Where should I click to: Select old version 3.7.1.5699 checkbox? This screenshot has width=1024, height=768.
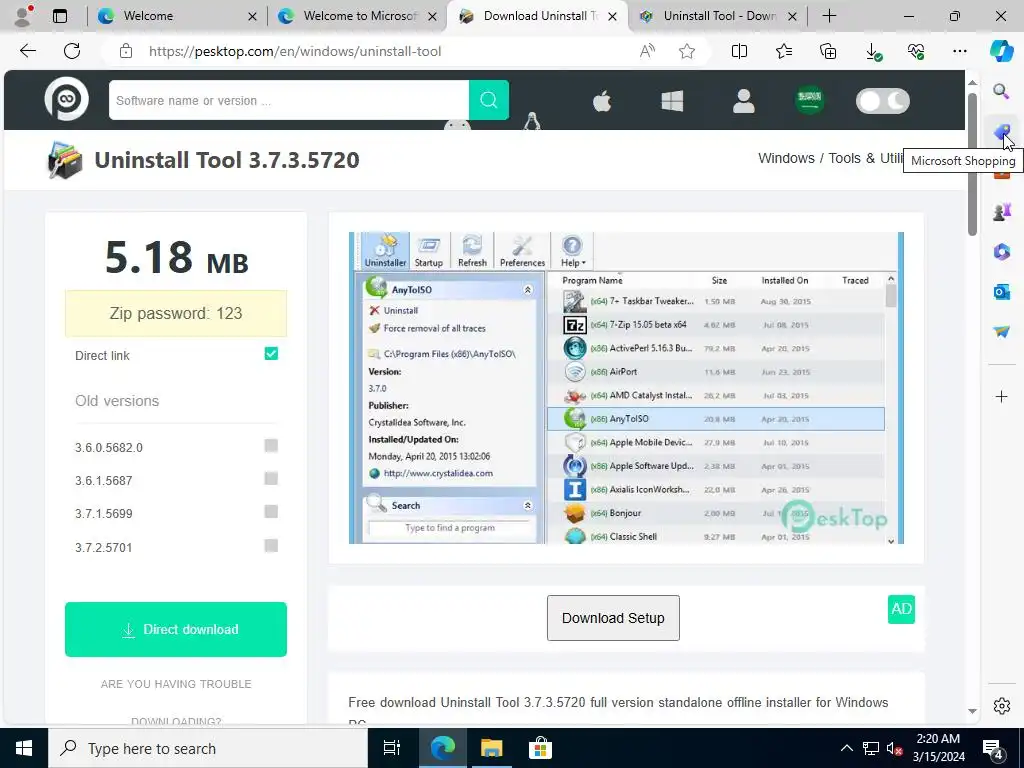(x=271, y=511)
